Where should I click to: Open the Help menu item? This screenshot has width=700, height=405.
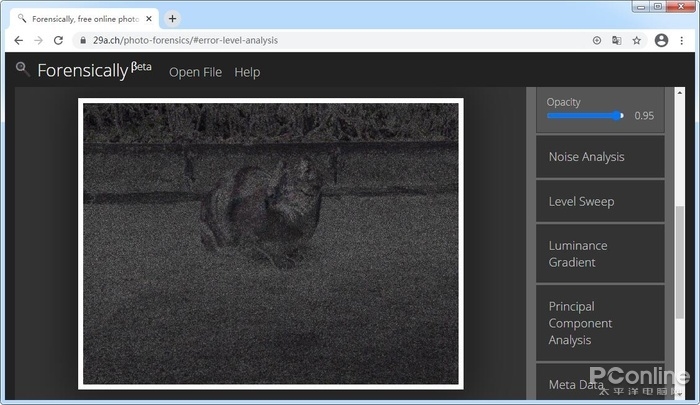coord(247,72)
